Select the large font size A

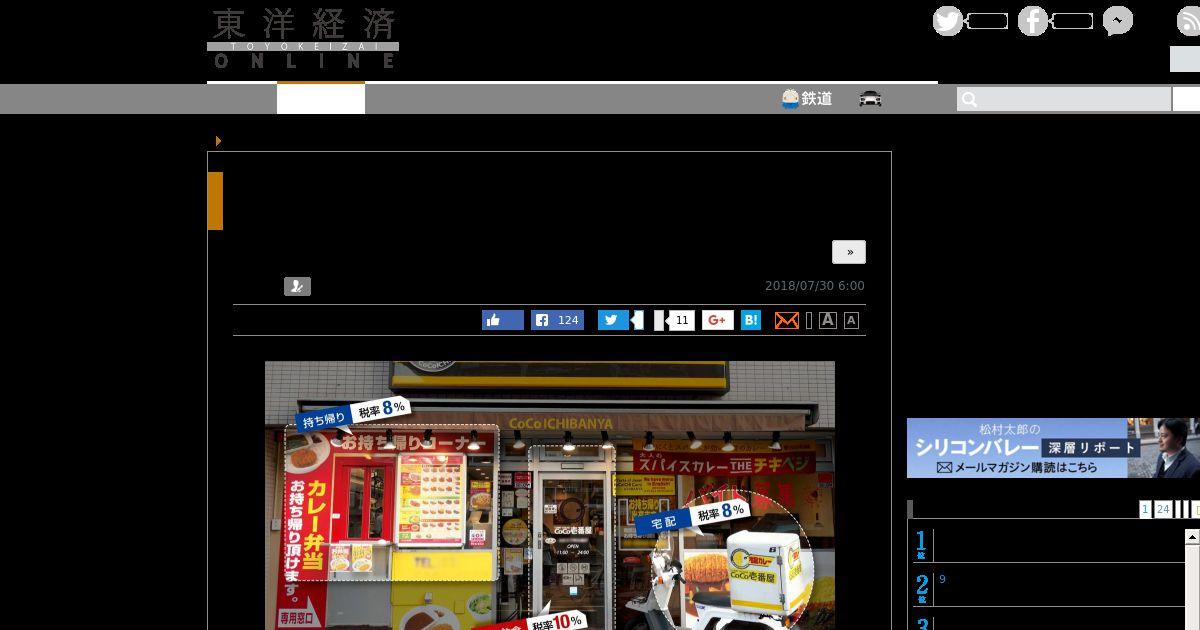click(828, 320)
